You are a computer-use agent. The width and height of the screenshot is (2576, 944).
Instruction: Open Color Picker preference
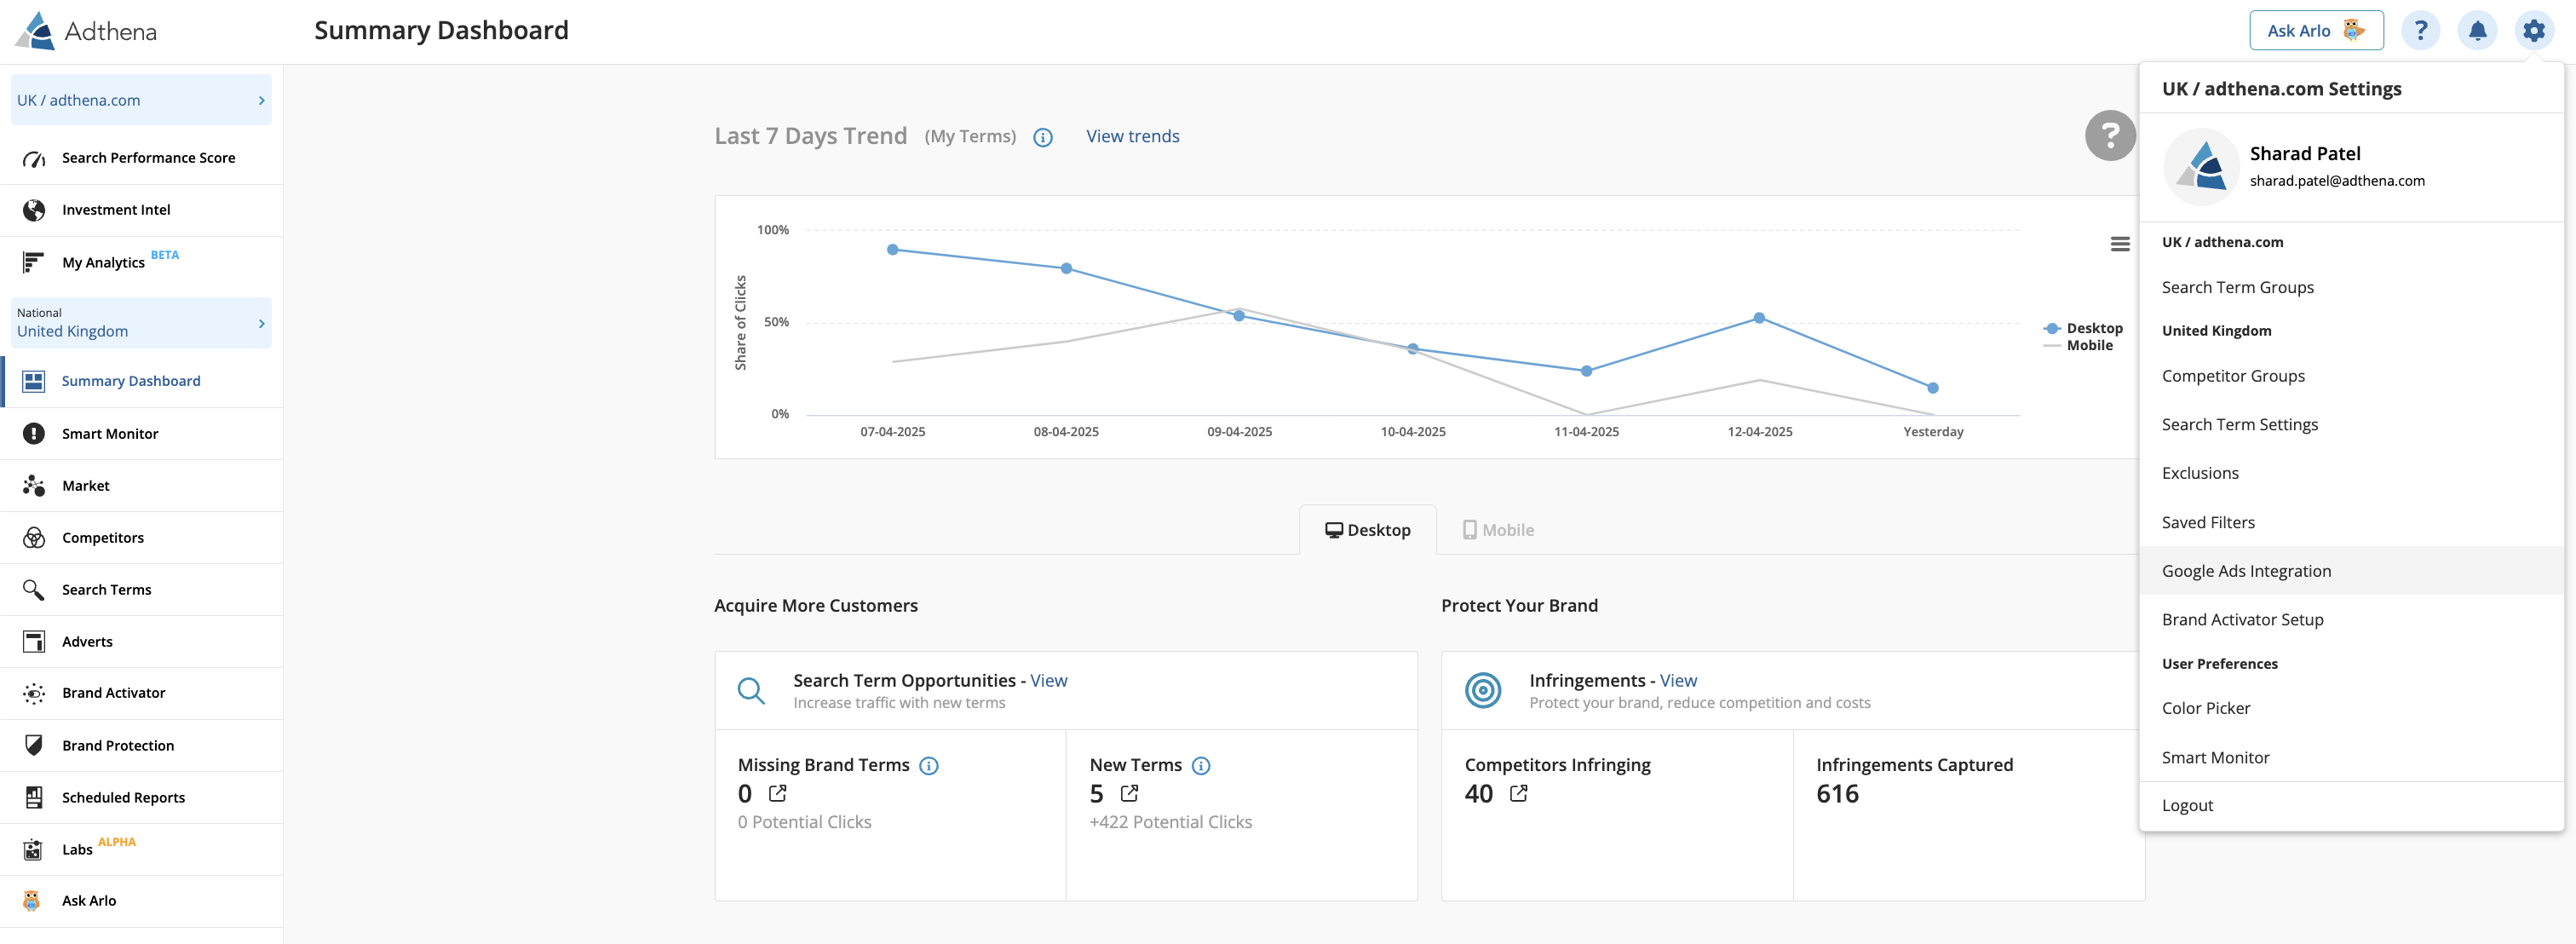click(2351, 708)
